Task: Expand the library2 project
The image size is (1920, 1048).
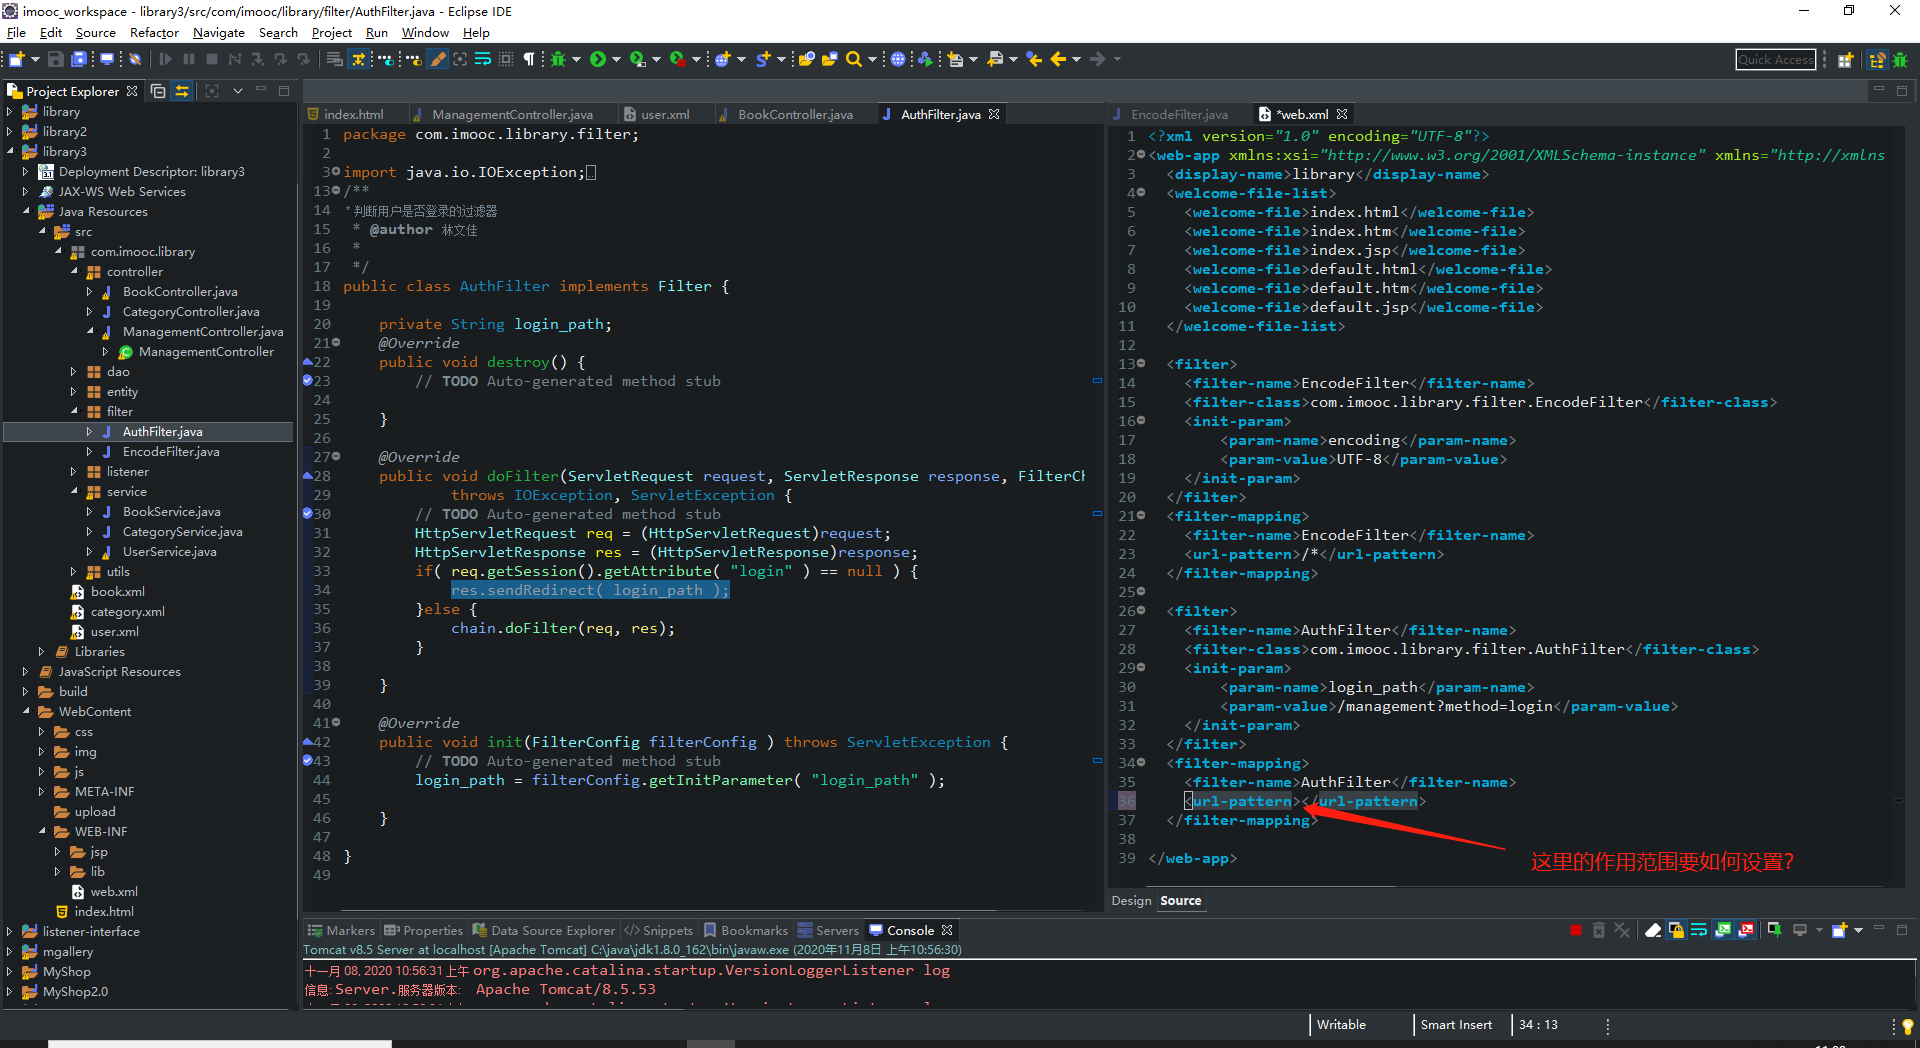Action: (10, 132)
